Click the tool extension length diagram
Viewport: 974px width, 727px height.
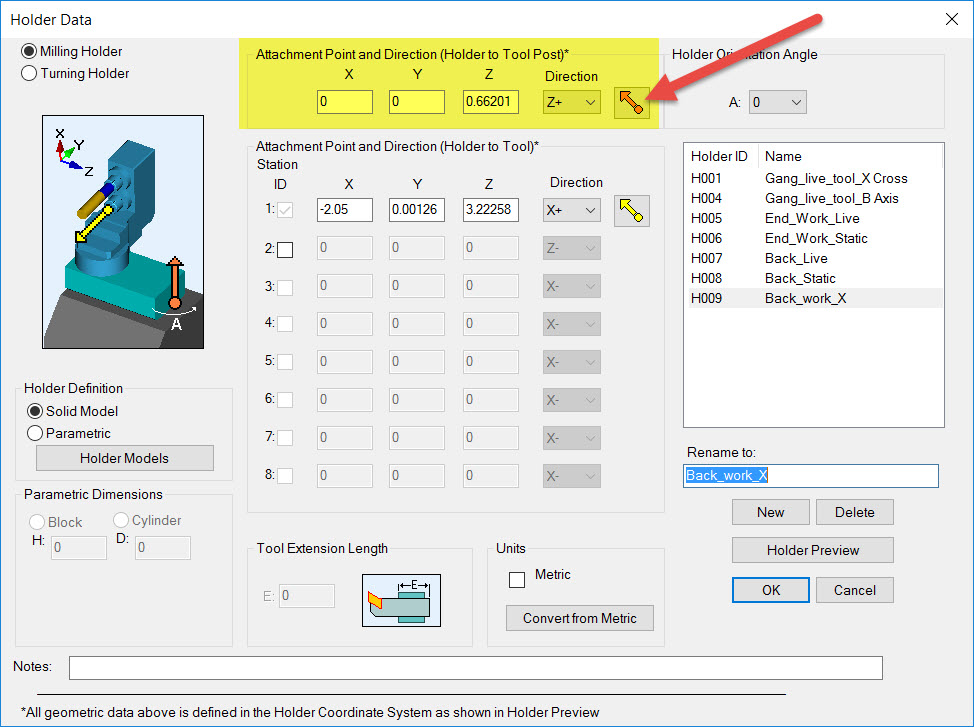(x=401, y=600)
